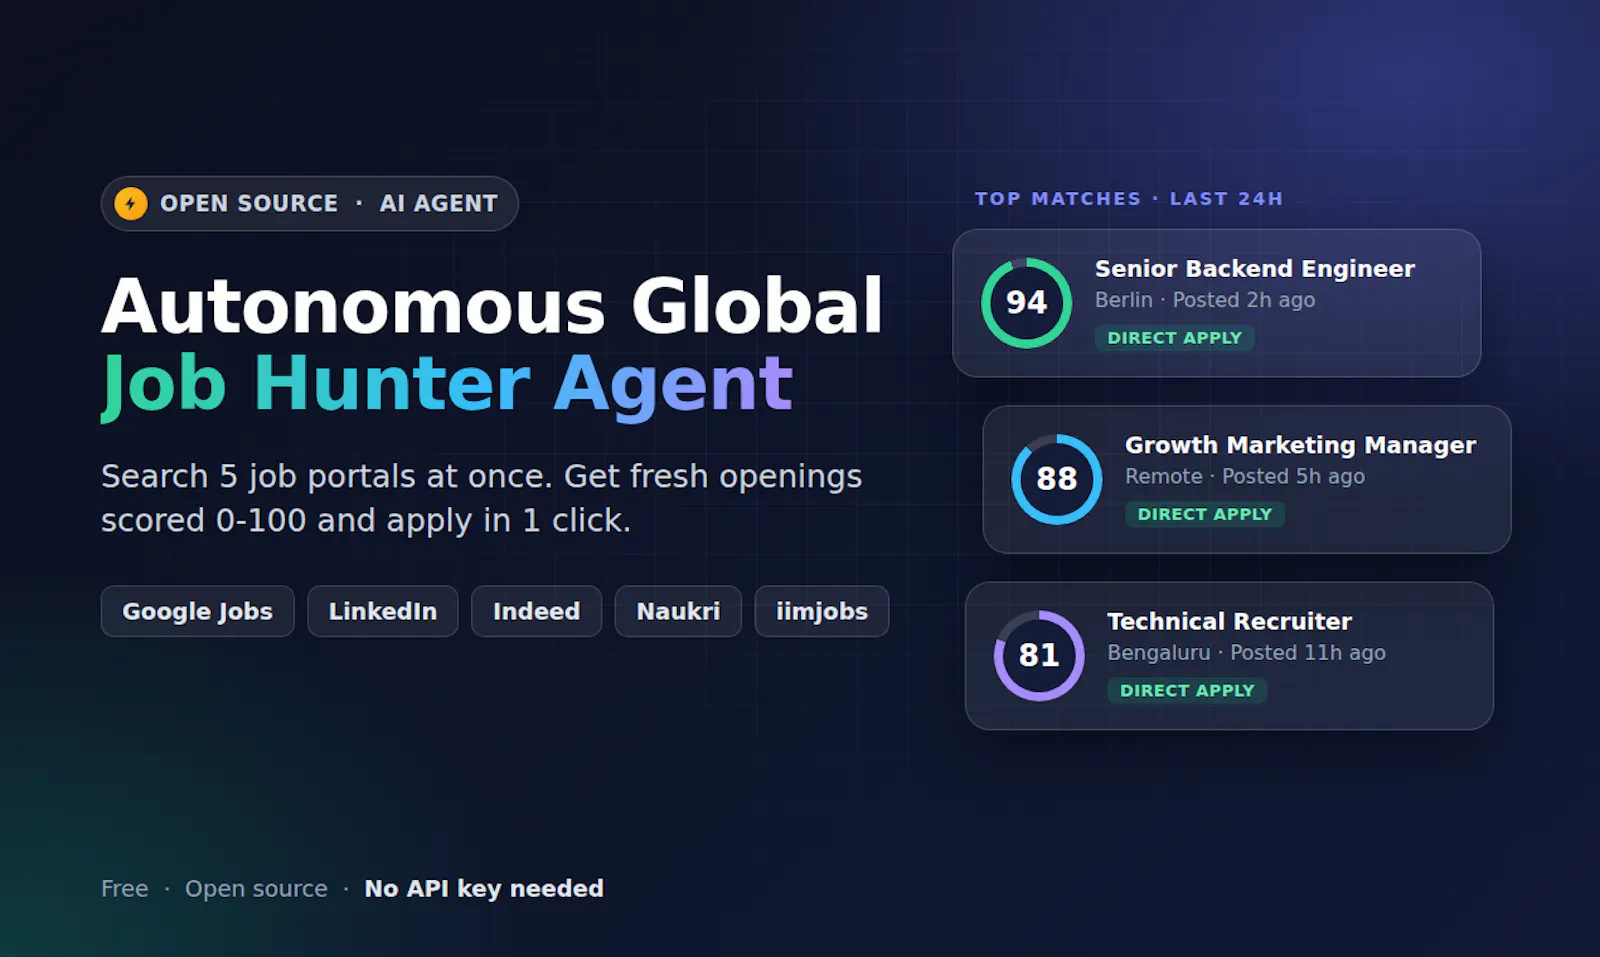
Task: Click the Free footer label
Action: pyautogui.click(x=124, y=889)
